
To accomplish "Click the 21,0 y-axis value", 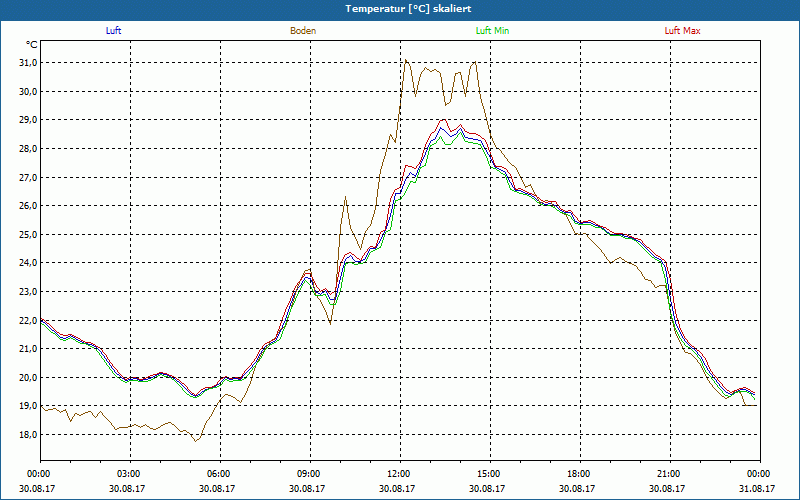I will click(x=28, y=349).
